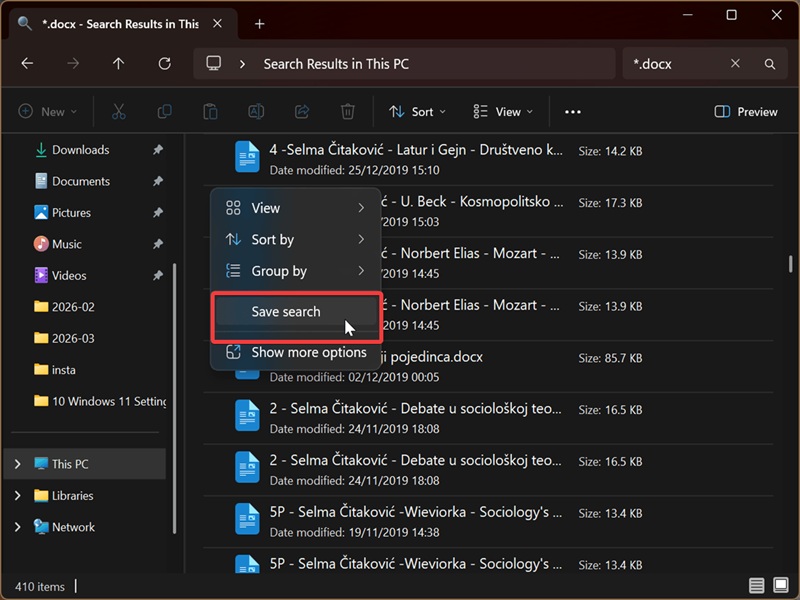
Task: Switch to details view in status bar
Action: [757, 585]
